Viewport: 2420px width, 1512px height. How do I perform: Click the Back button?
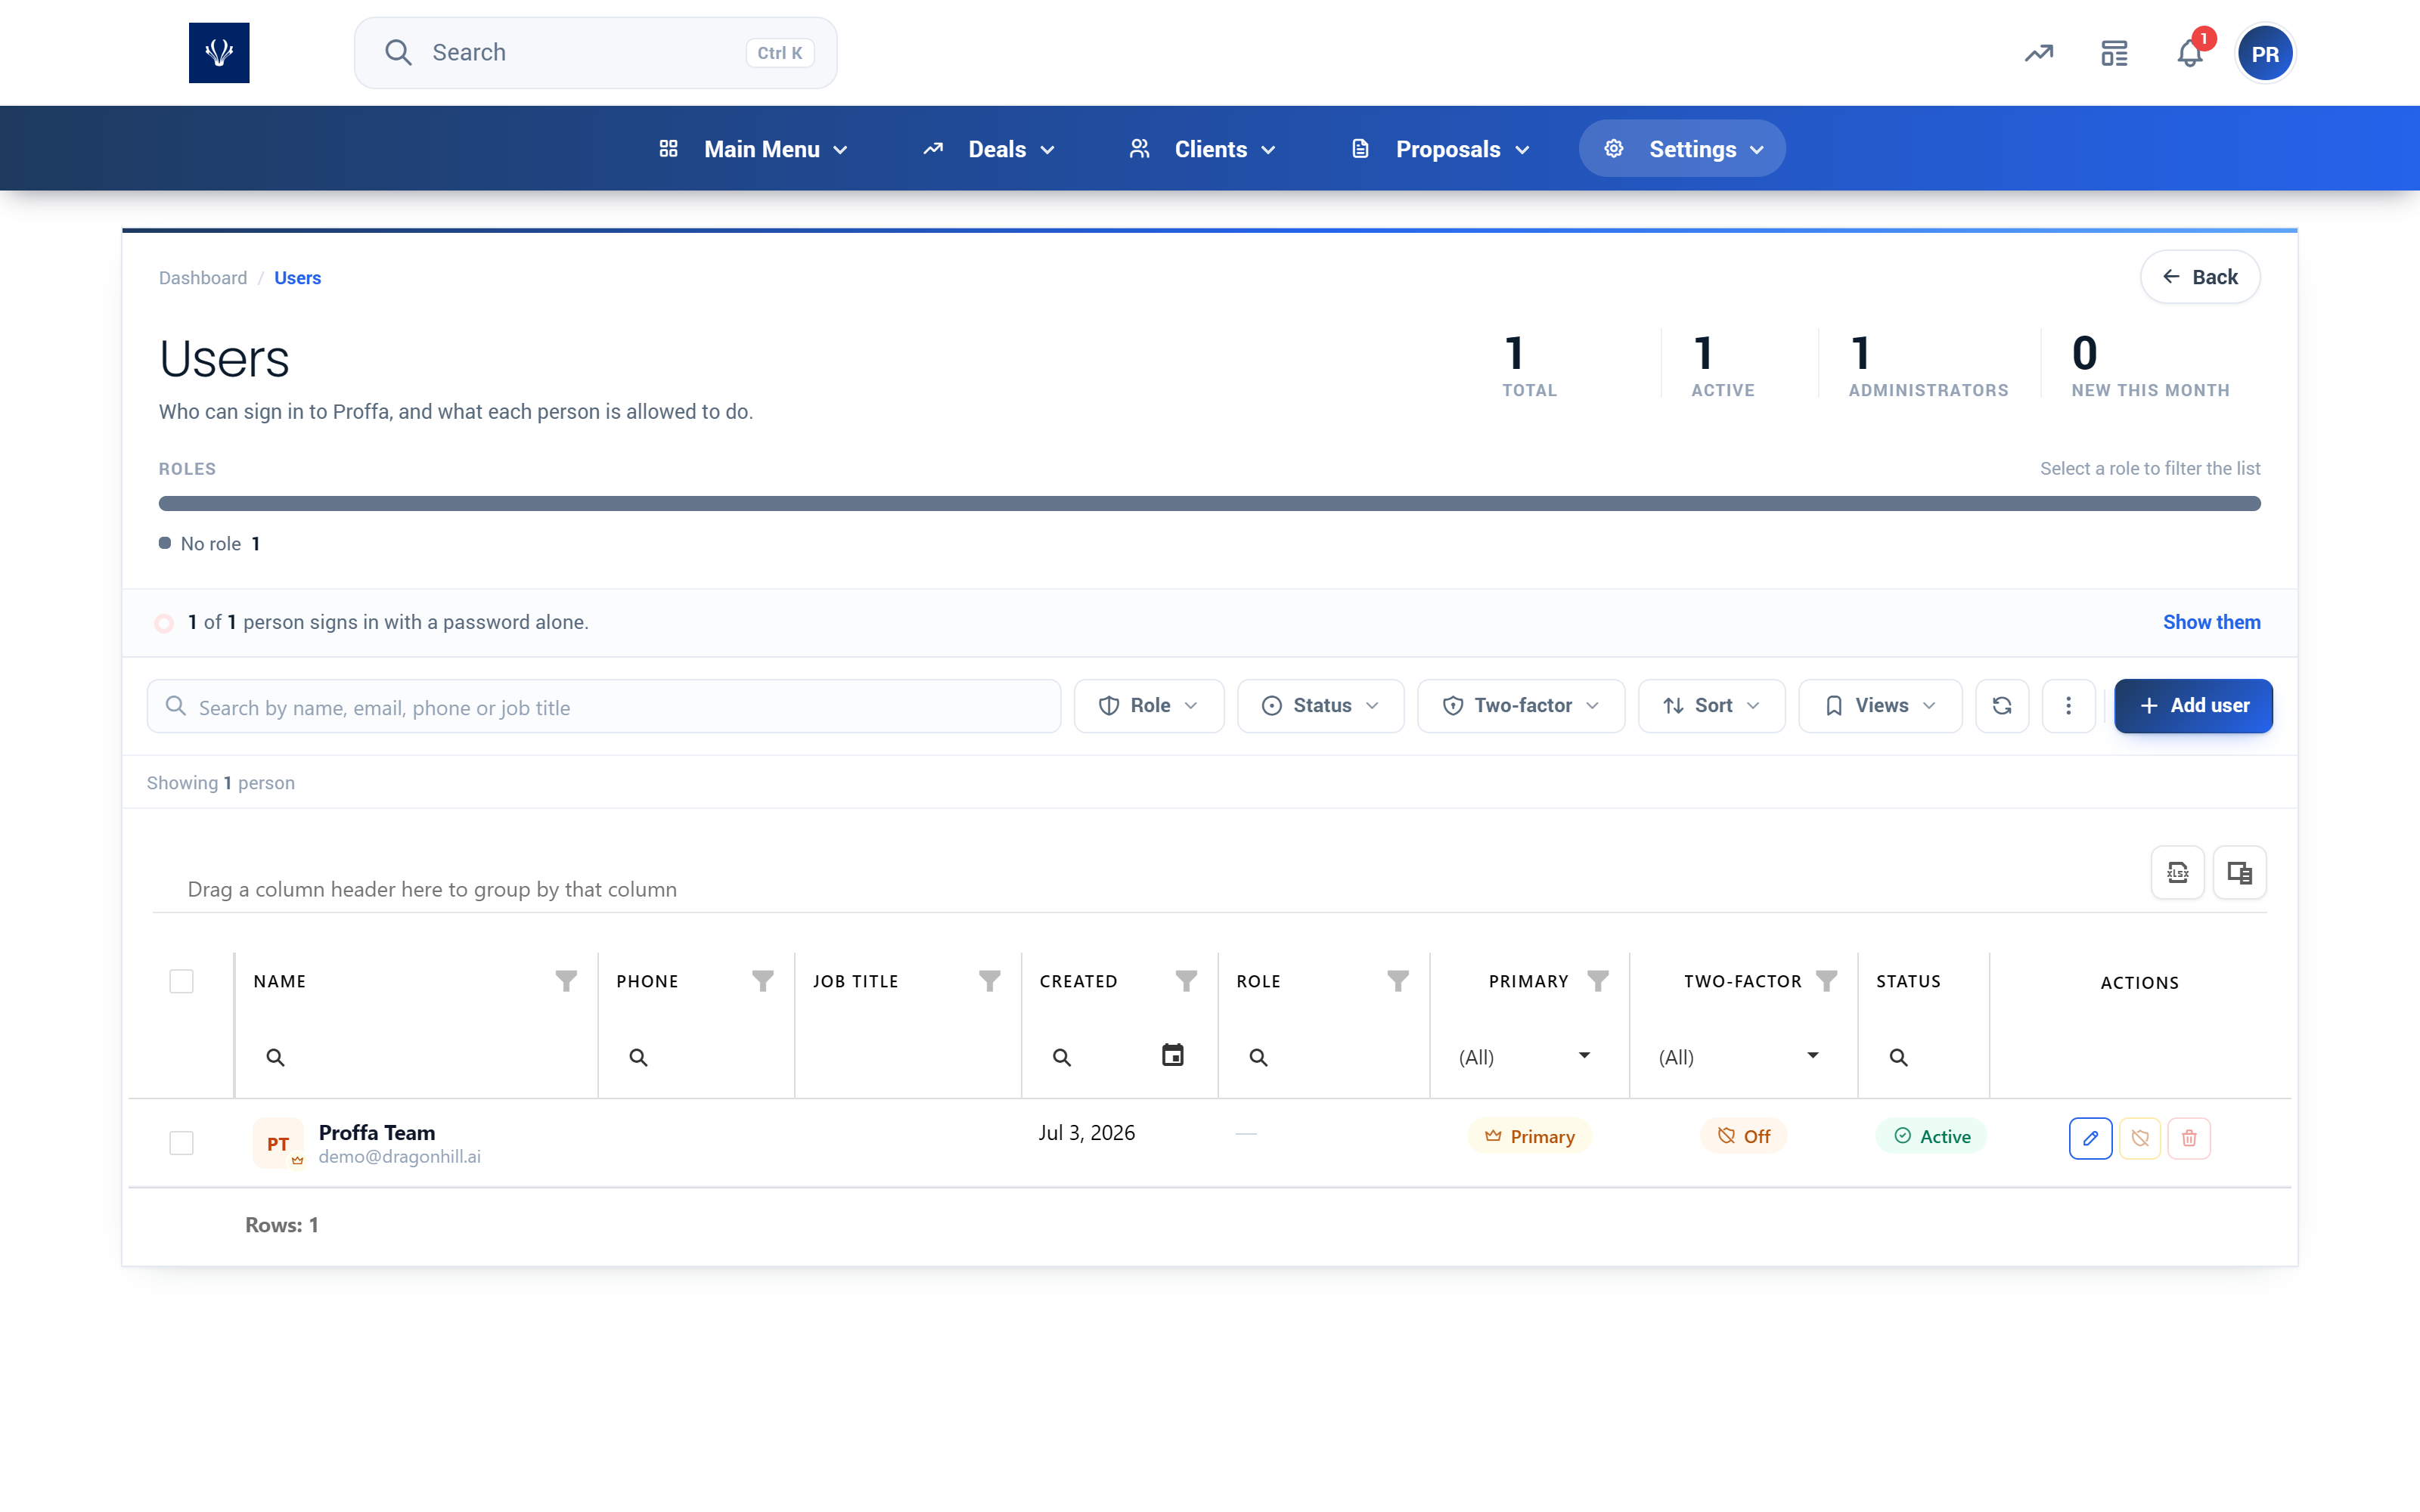point(2200,277)
